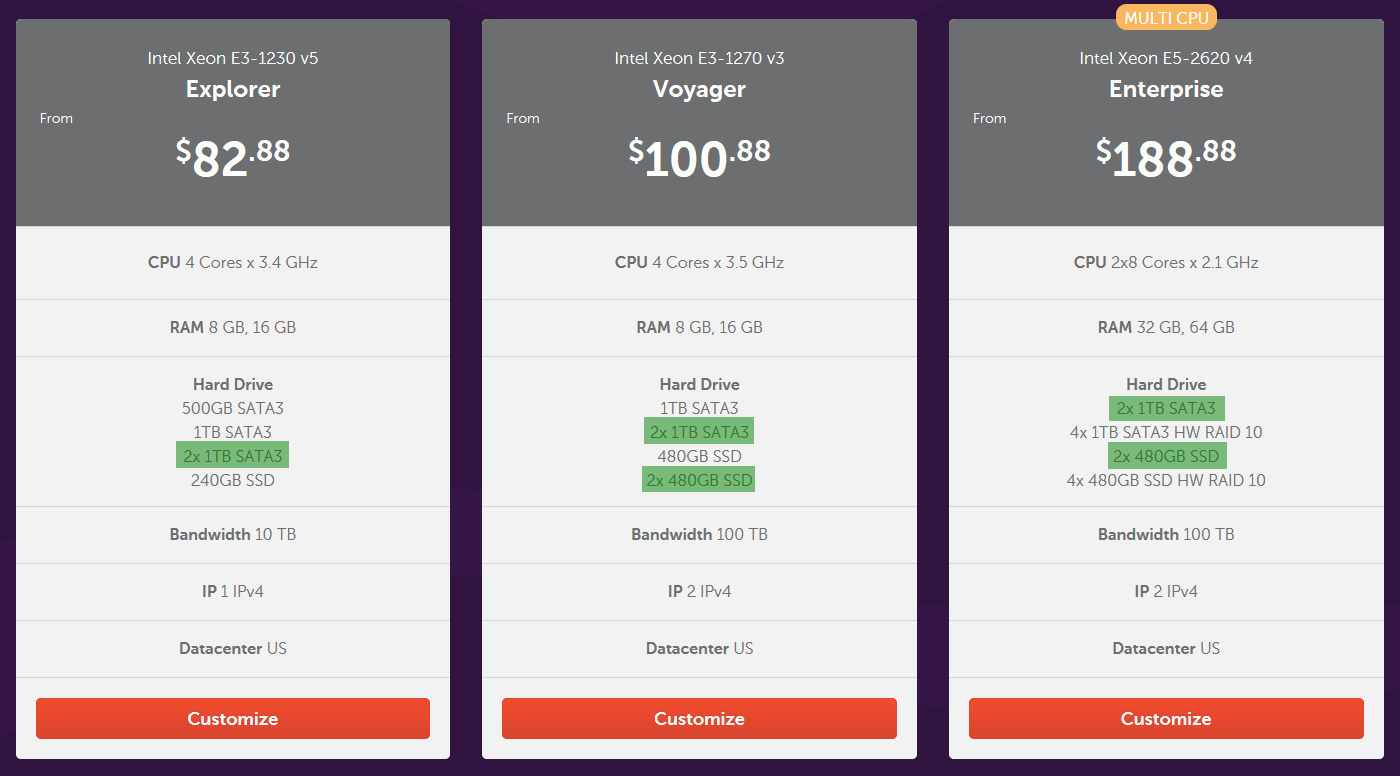Click Bandwidth 10 TB row in Explorer

(233, 534)
